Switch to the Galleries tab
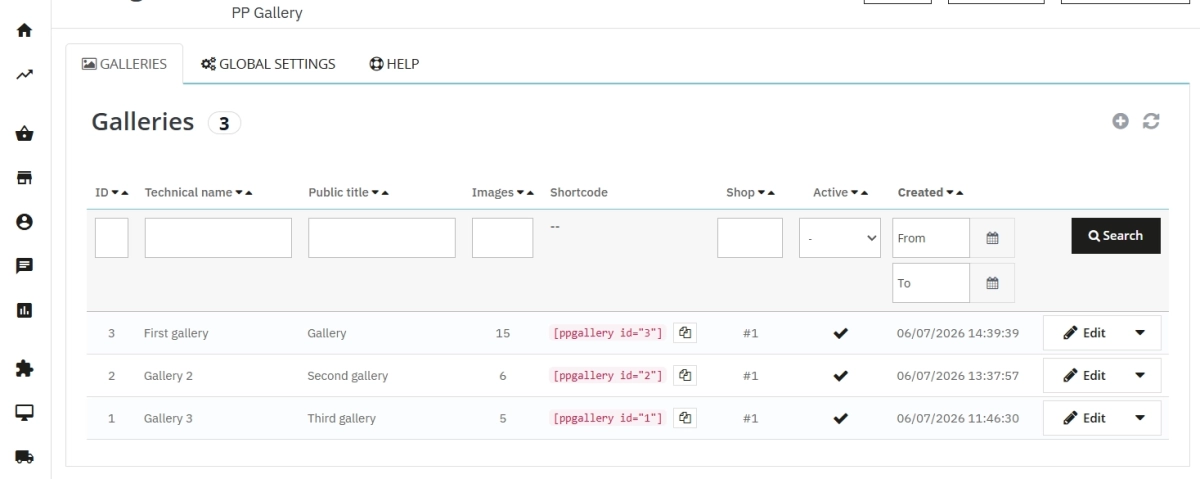This screenshot has width=1200, height=479. pyautogui.click(x=124, y=64)
